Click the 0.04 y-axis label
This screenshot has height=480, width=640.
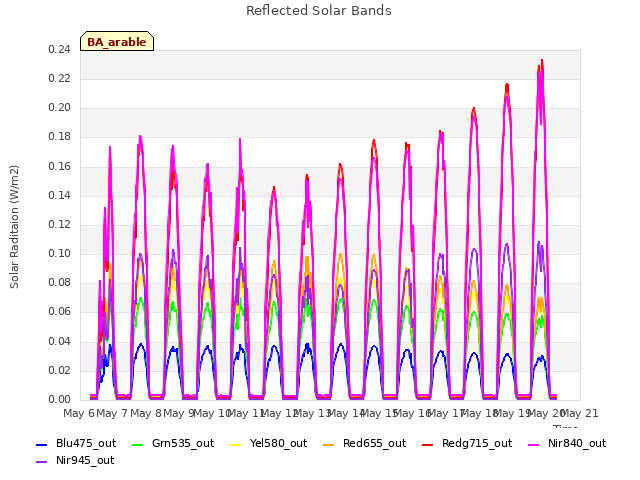pyautogui.click(x=59, y=341)
